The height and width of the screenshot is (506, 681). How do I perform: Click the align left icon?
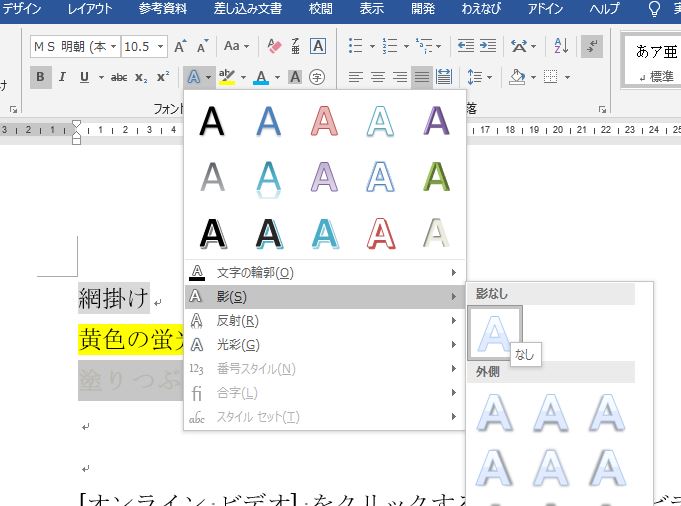[x=356, y=77]
